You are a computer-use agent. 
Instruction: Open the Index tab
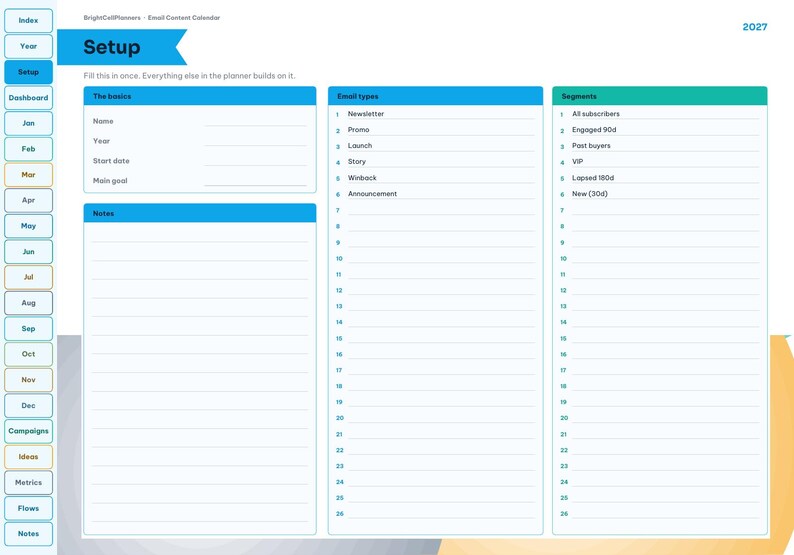click(28, 21)
